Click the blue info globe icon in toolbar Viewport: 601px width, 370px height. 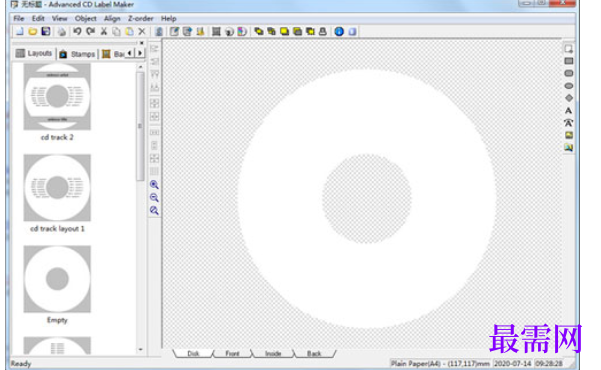pos(339,31)
